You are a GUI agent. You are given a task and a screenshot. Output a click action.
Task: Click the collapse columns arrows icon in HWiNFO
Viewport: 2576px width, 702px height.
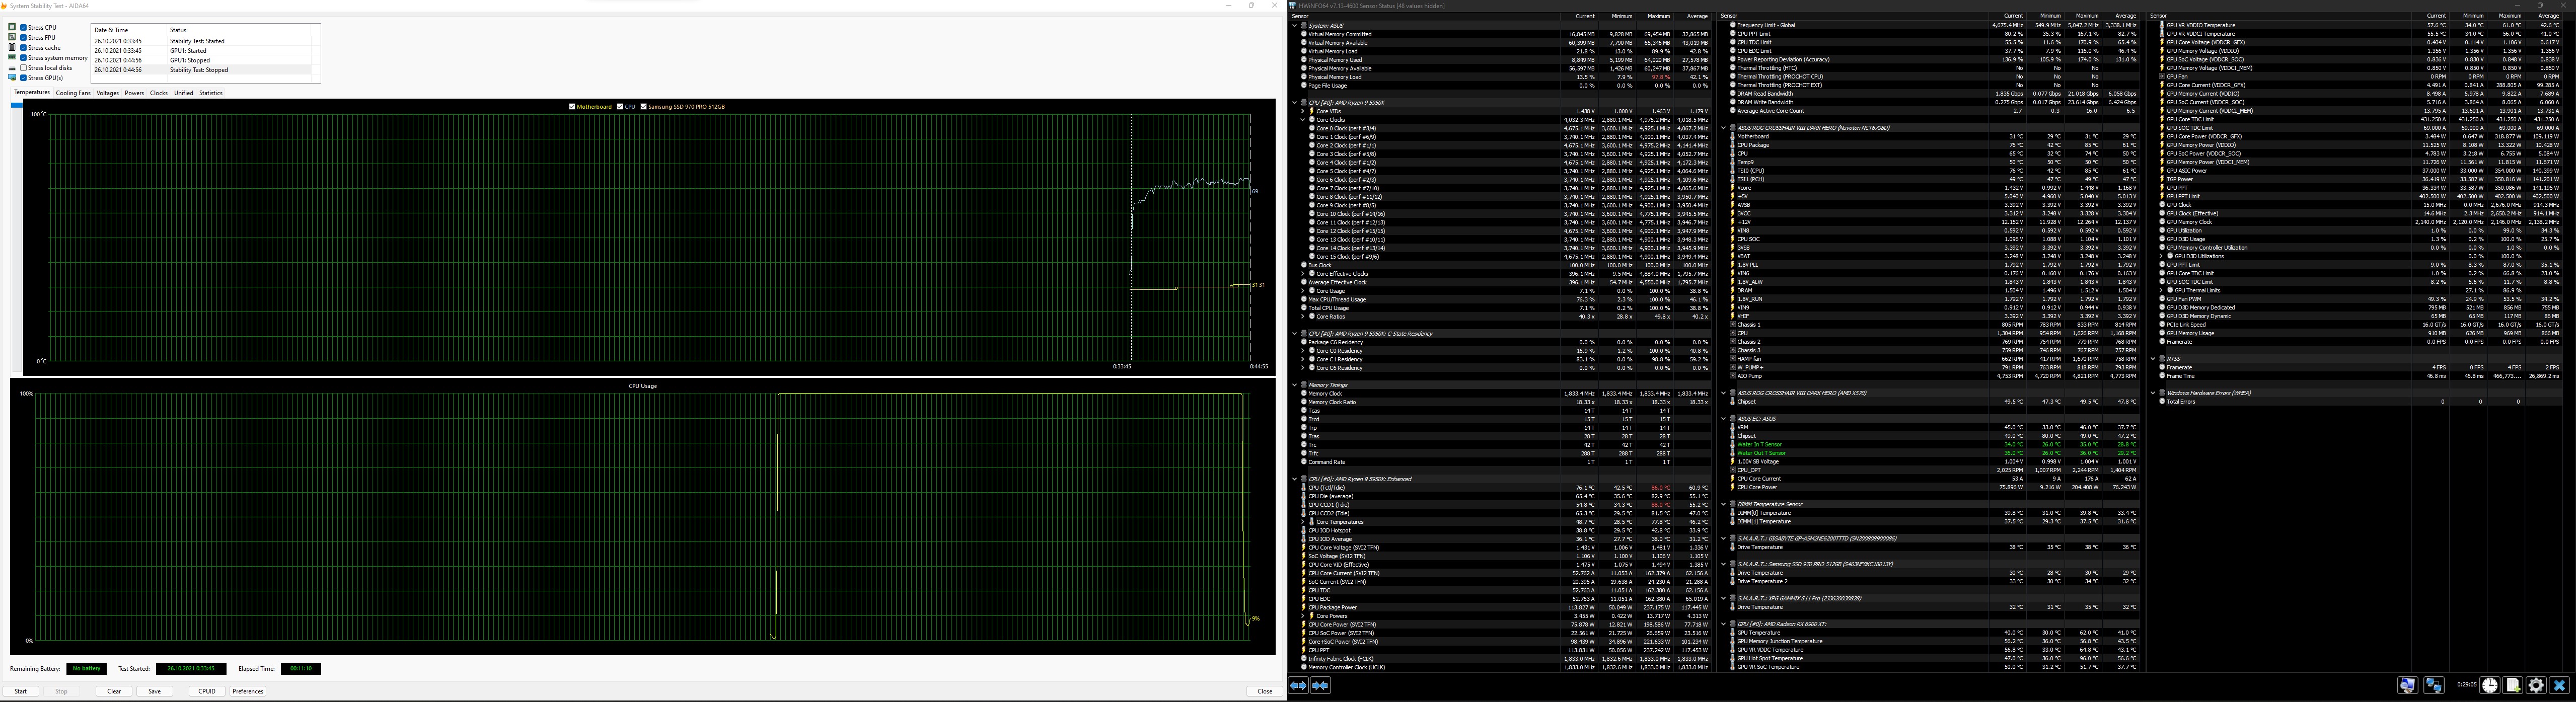[x=1320, y=685]
